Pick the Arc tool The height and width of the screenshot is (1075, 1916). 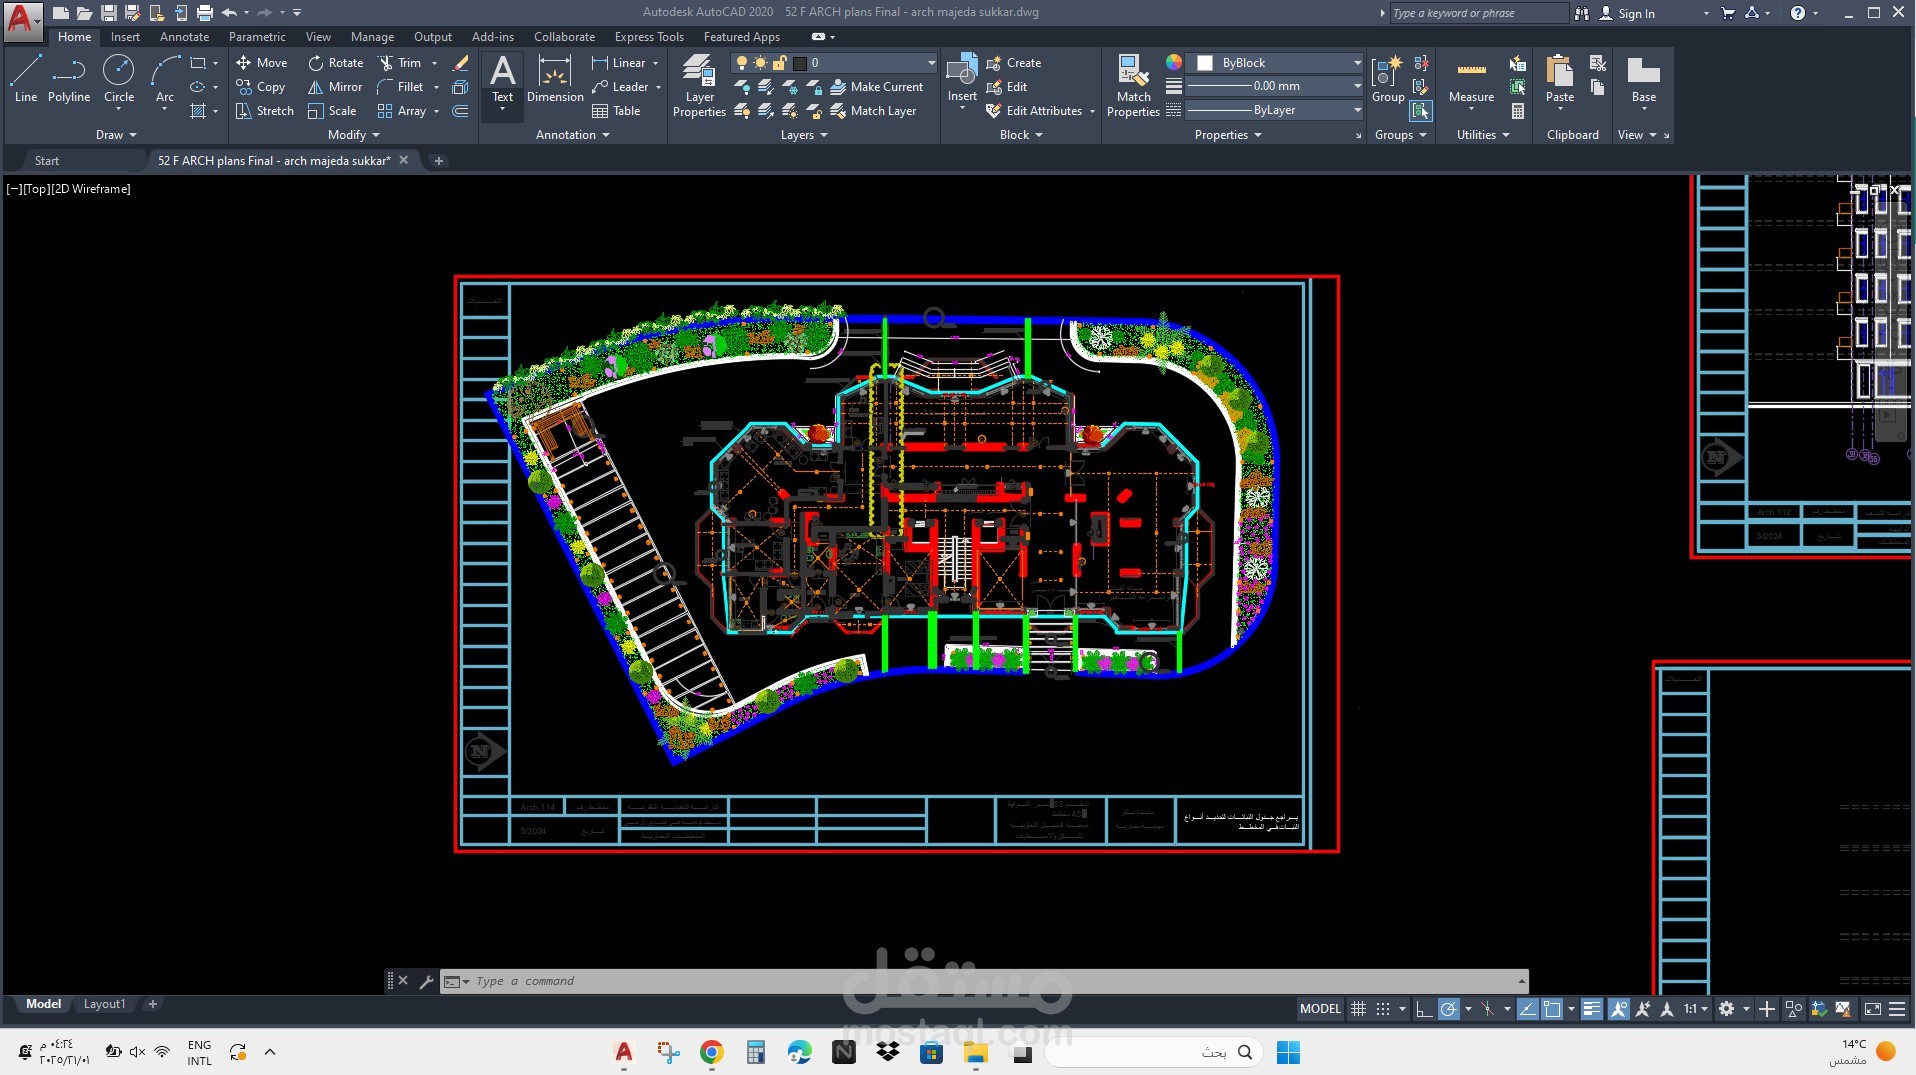click(165, 79)
